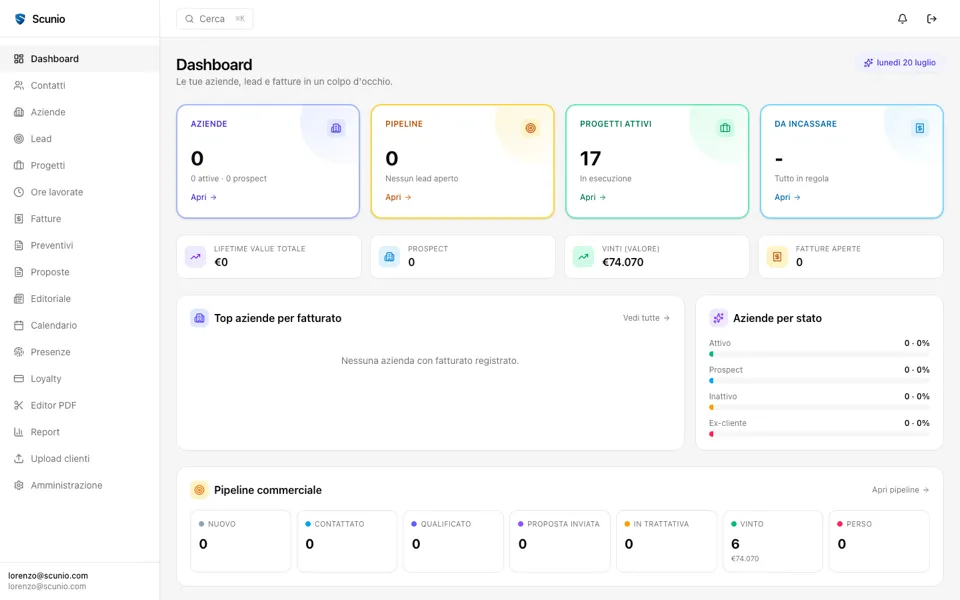Click the Inattivo status progress bar
Image resolution: width=960 pixels, height=600 pixels.
pos(819,407)
